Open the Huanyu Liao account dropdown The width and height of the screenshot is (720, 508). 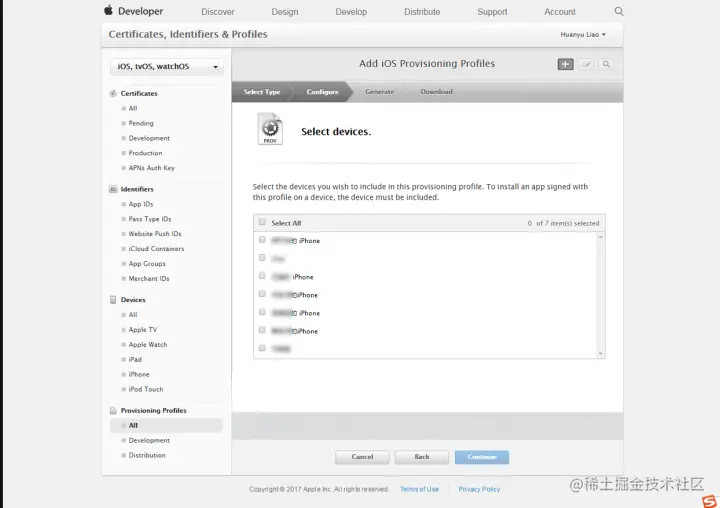click(583, 34)
